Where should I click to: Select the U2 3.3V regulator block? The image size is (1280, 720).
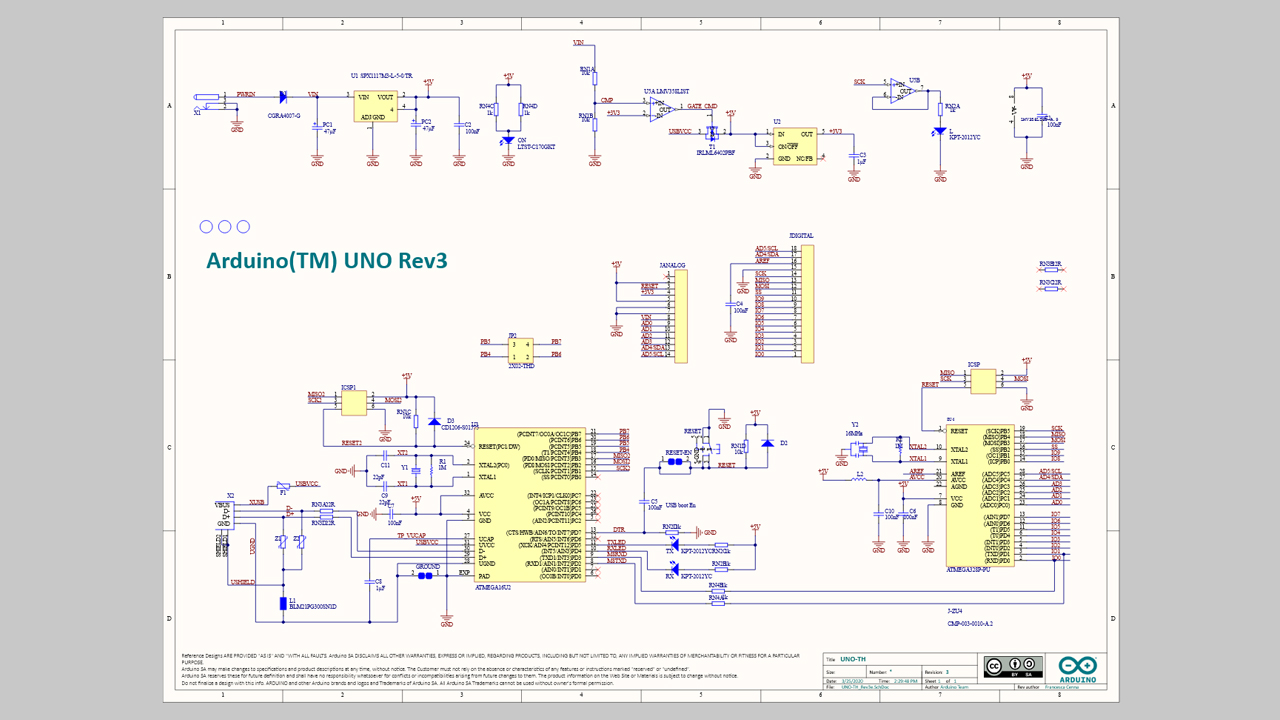pyautogui.click(x=796, y=145)
